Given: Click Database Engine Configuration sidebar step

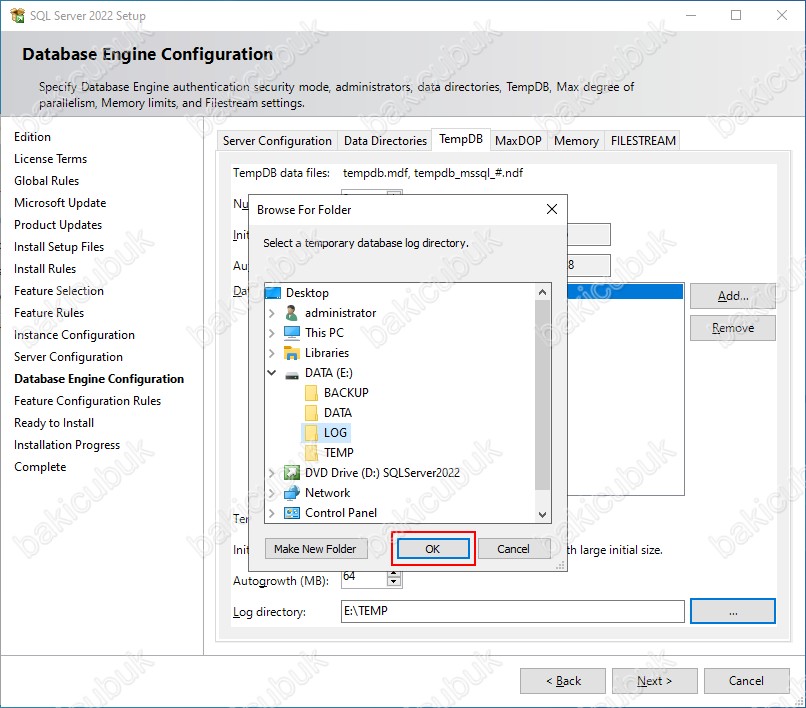Looking at the screenshot, I should 99,379.
